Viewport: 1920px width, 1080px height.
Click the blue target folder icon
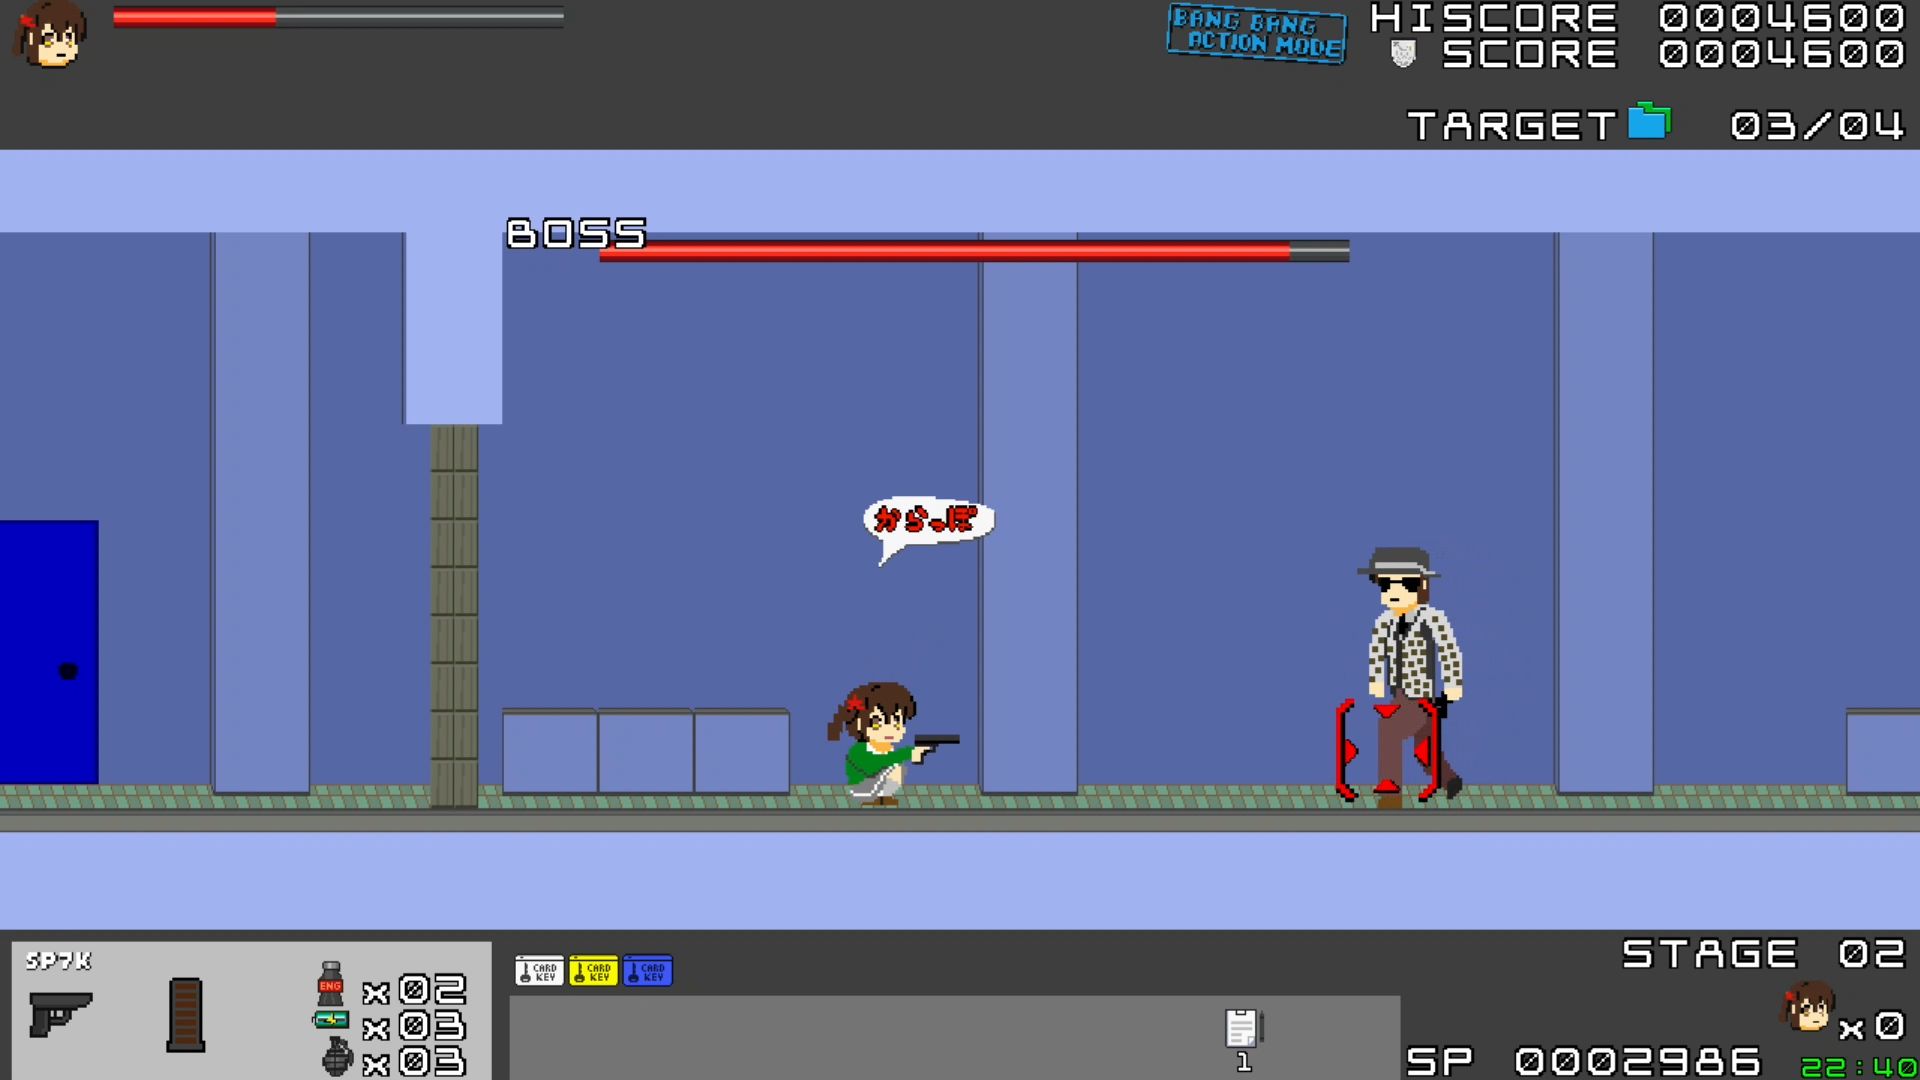[1649, 122]
